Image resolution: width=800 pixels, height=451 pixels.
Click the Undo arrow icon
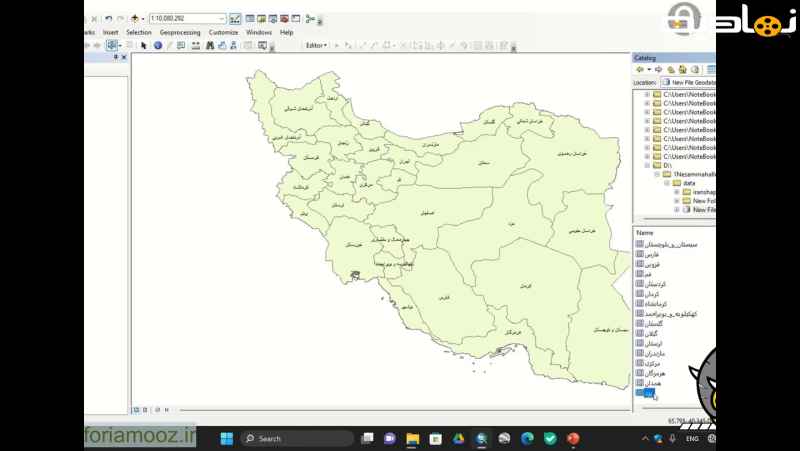point(108,18)
